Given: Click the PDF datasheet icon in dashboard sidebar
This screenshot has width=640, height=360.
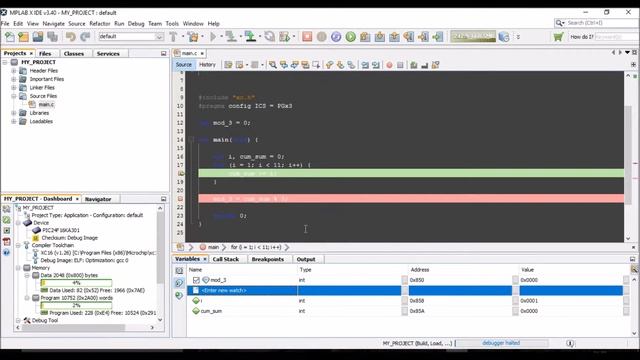Looking at the screenshot, I should click(7, 241).
